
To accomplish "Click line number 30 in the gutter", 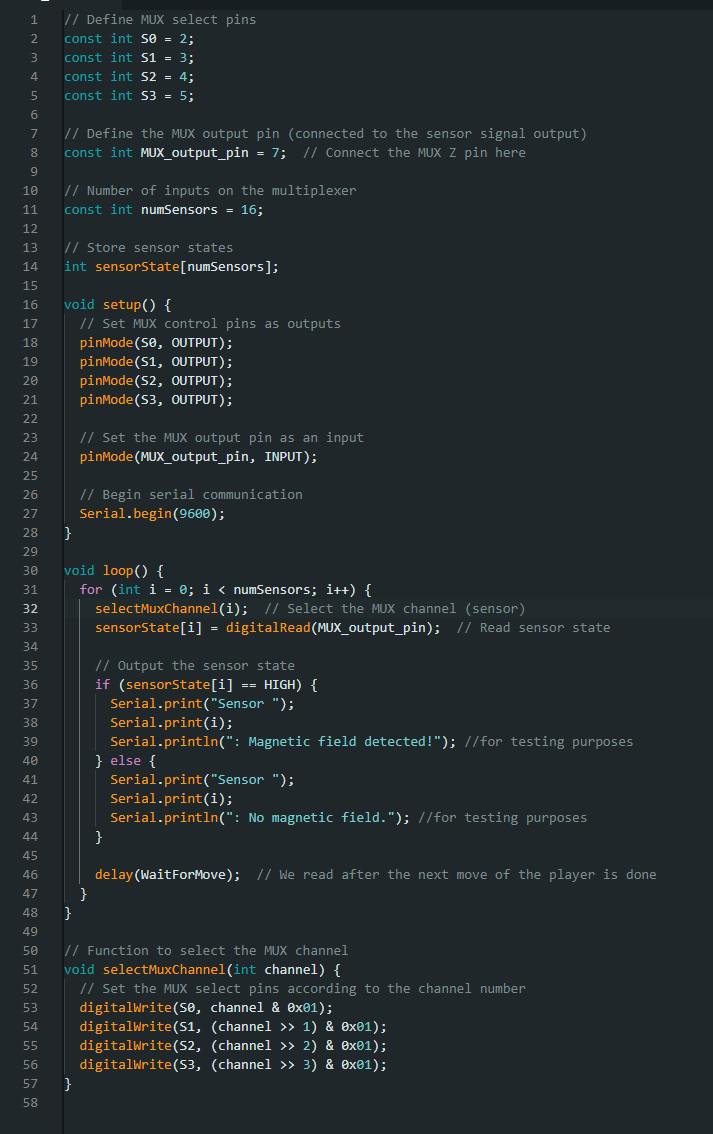I will 30,571.
